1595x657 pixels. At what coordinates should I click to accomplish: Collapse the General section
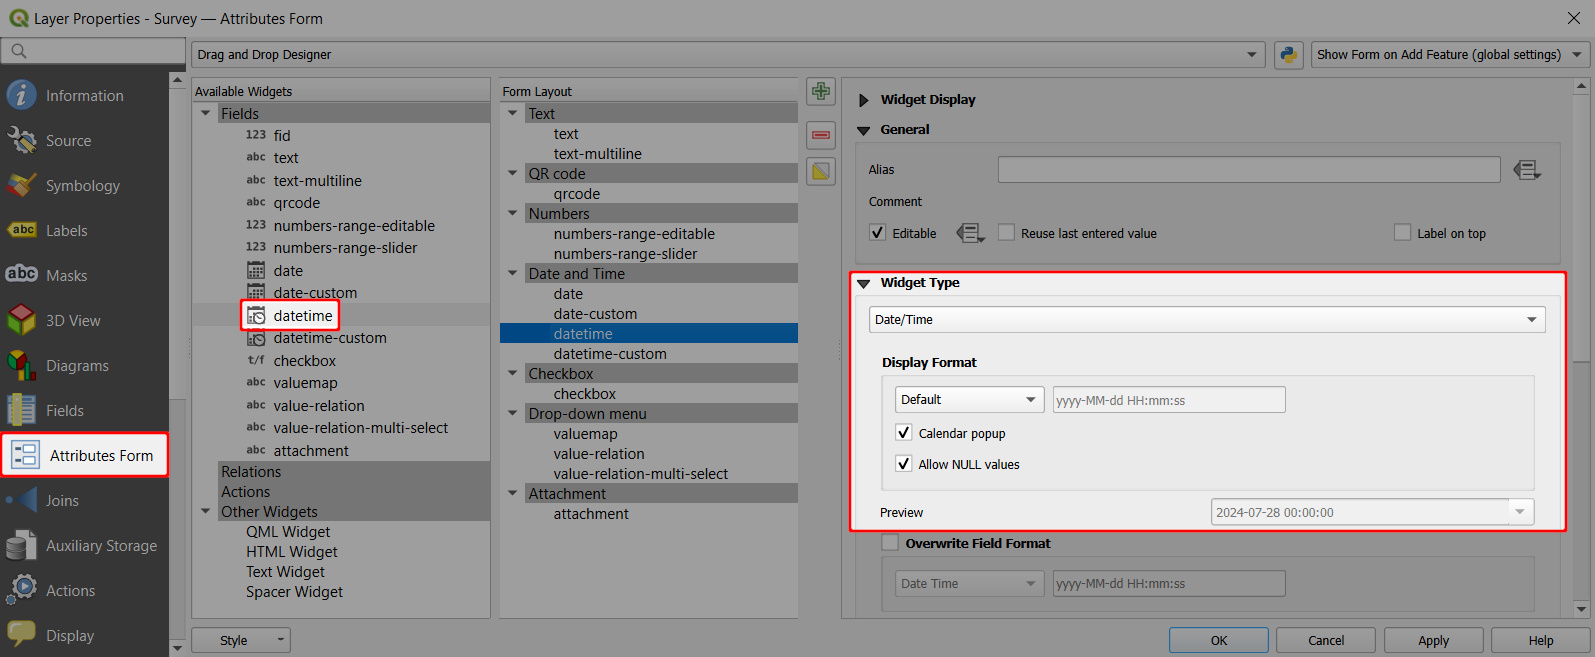pyautogui.click(x=864, y=130)
